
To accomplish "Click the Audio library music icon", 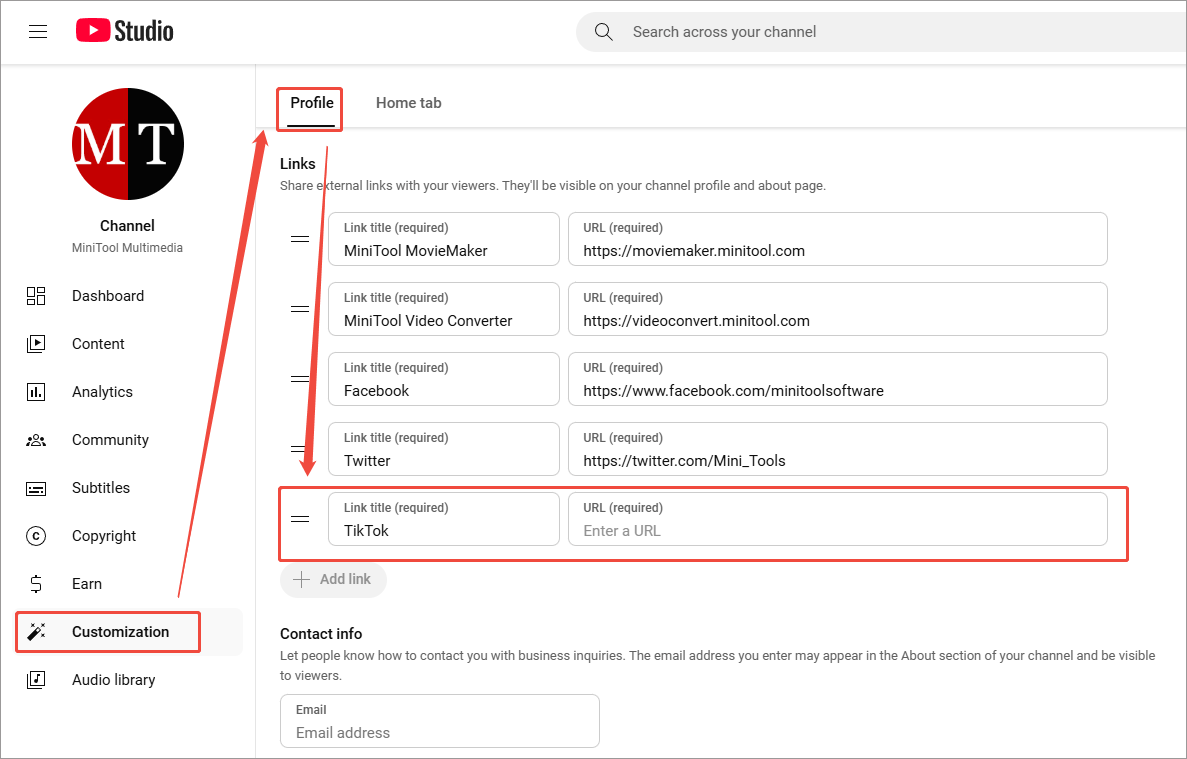I will click(36, 680).
